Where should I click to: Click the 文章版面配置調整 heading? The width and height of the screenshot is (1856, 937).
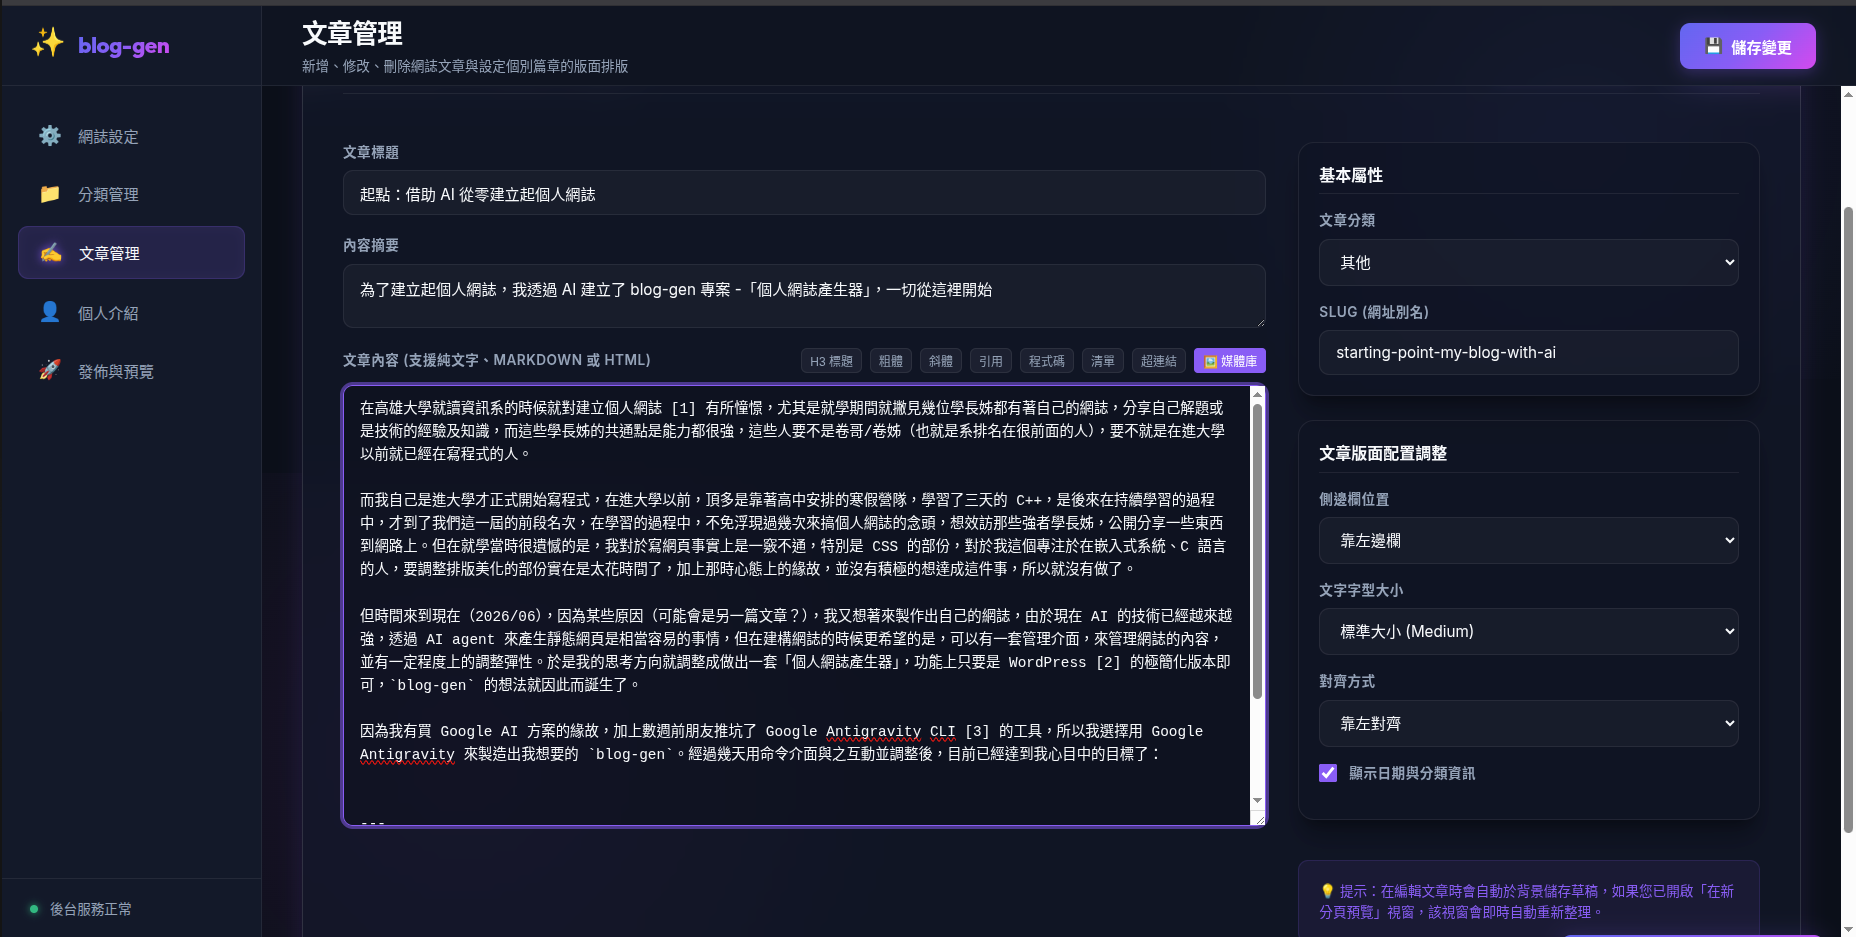tap(1382, 453)
